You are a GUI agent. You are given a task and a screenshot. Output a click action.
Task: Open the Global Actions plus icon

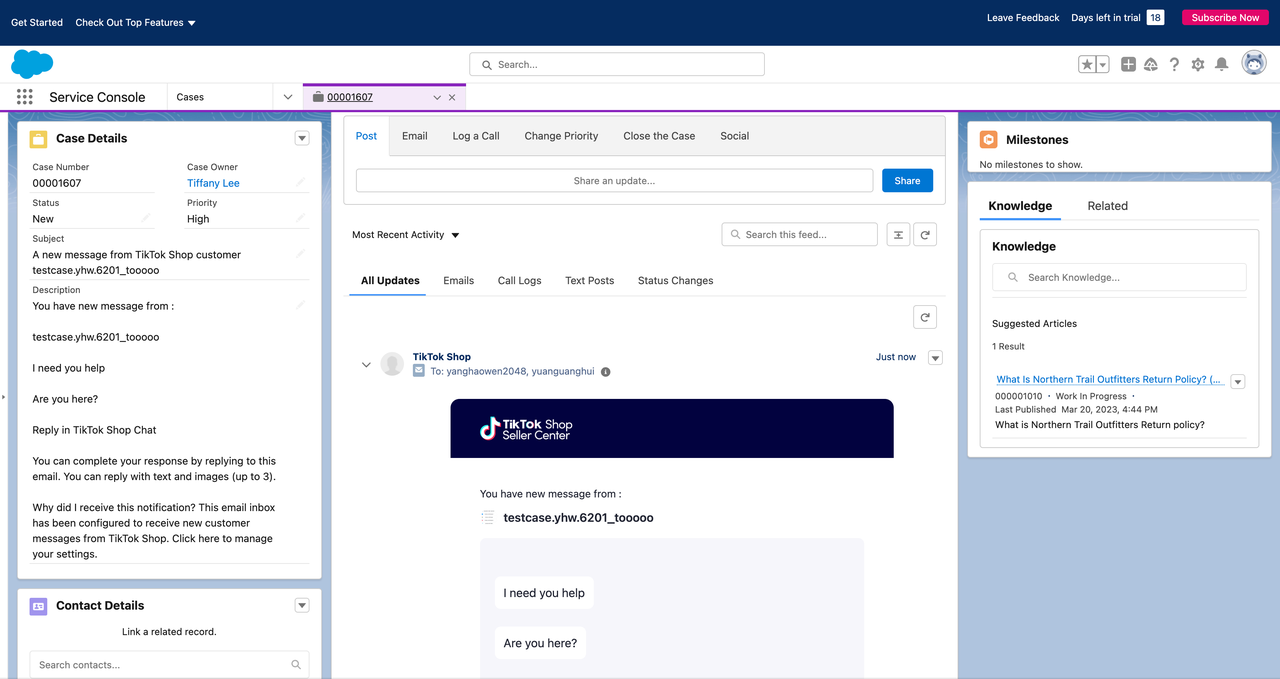pos(1128,64)
